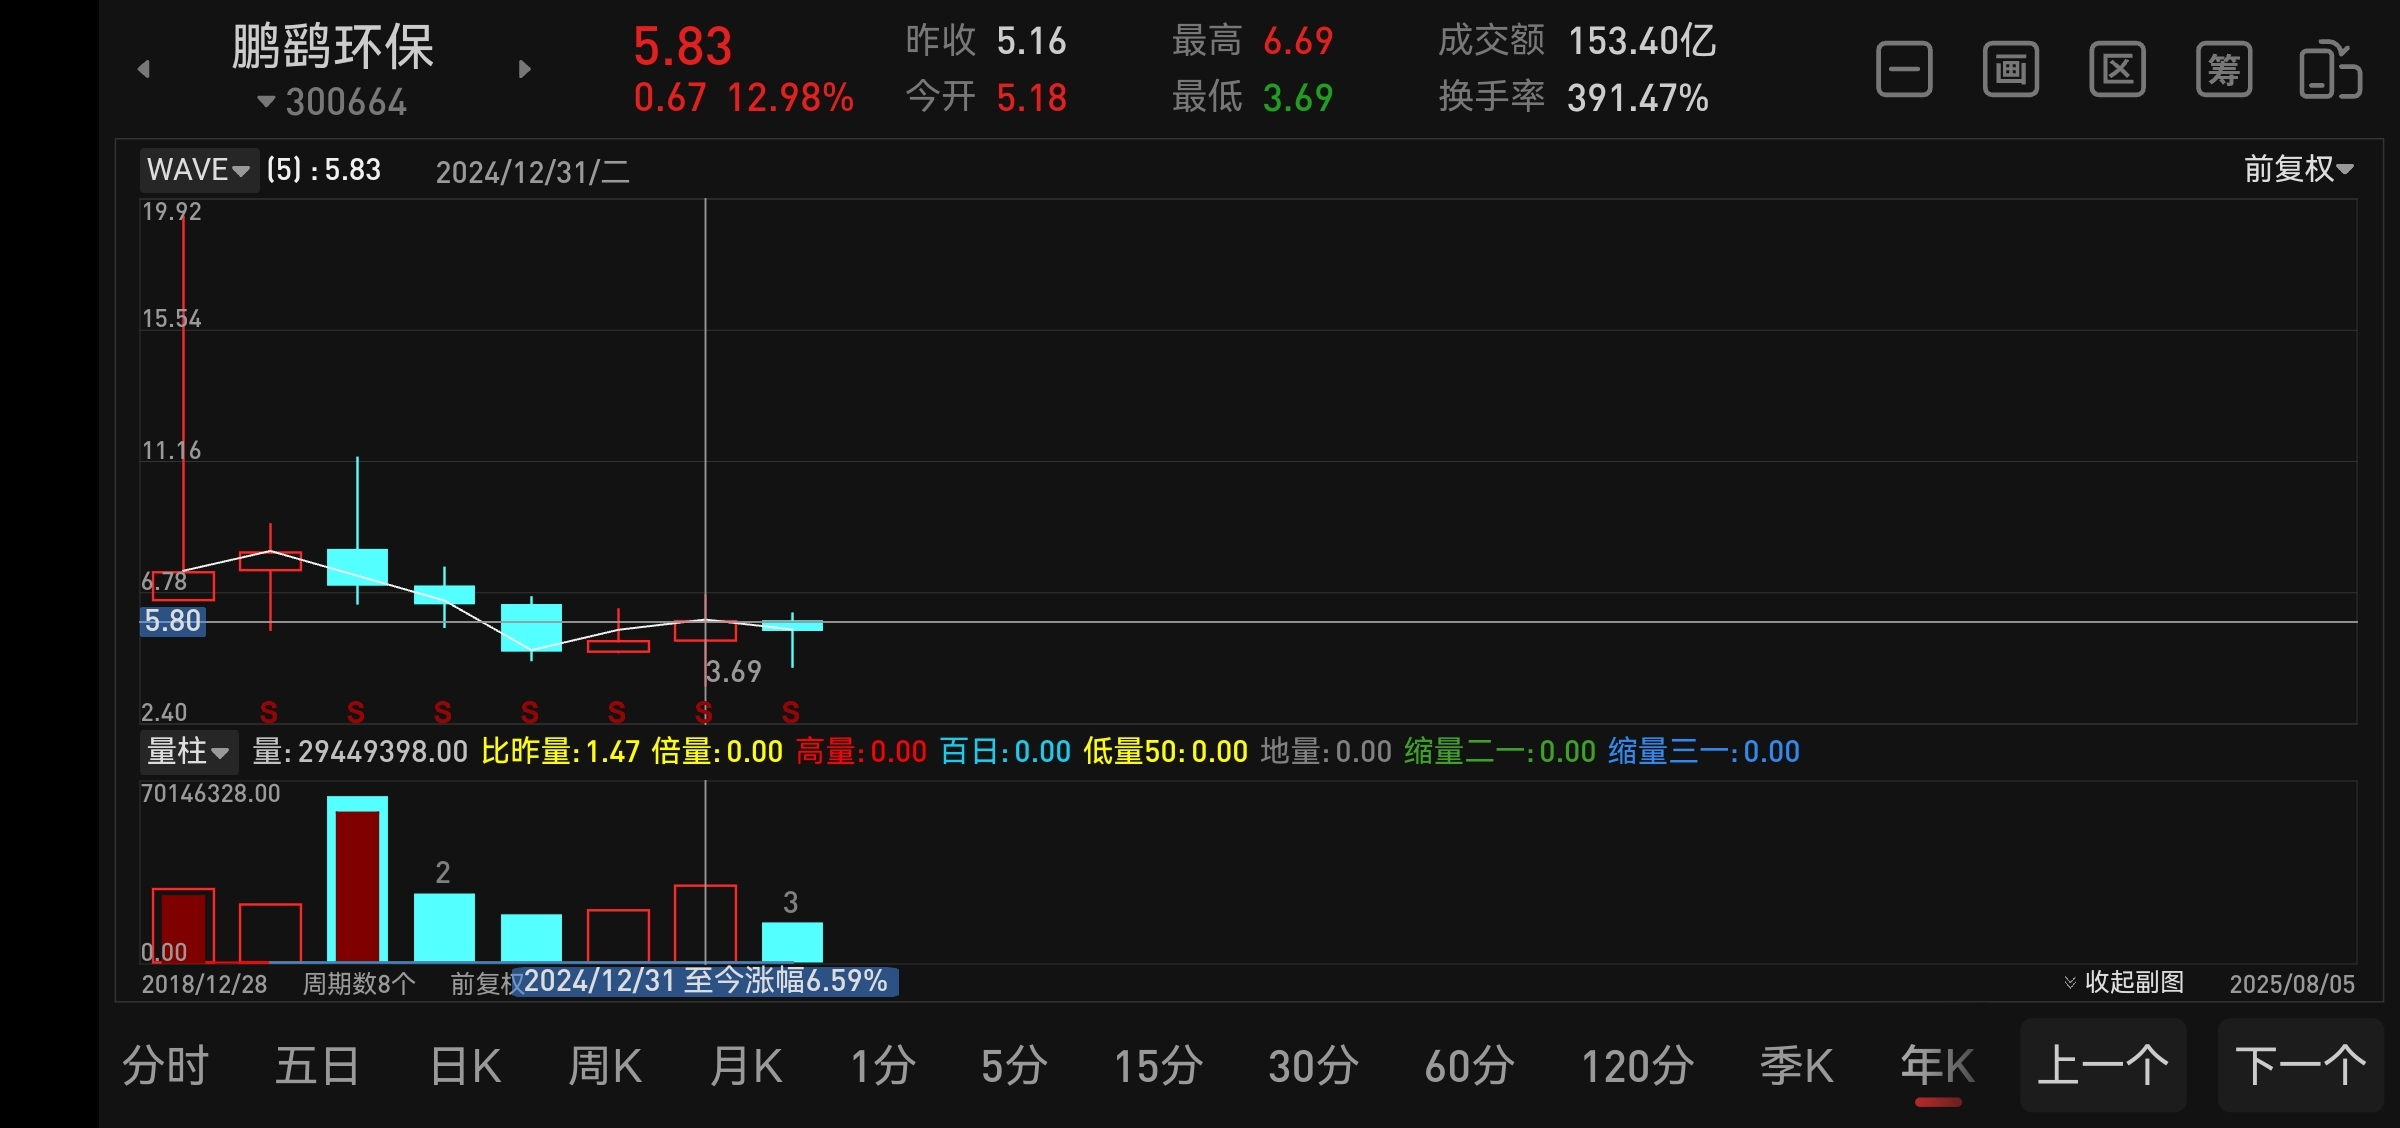Tap the 百日:0.00 indicator
The height and width of the screenshot is (1128, 2400).
[1005, 751]
